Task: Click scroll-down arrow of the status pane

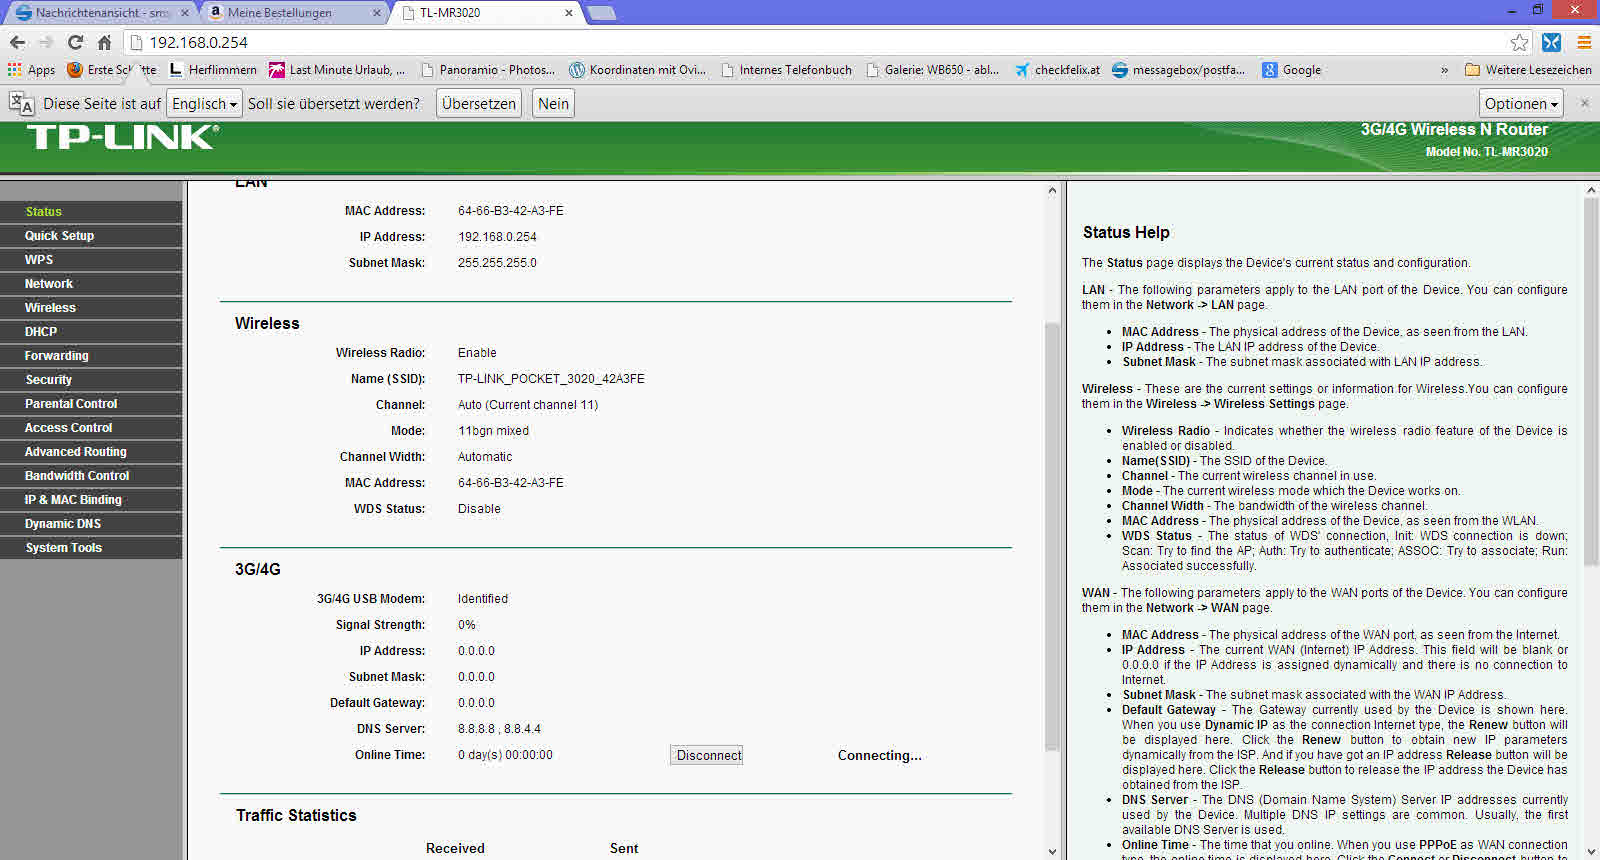Action: (1051, 851)
